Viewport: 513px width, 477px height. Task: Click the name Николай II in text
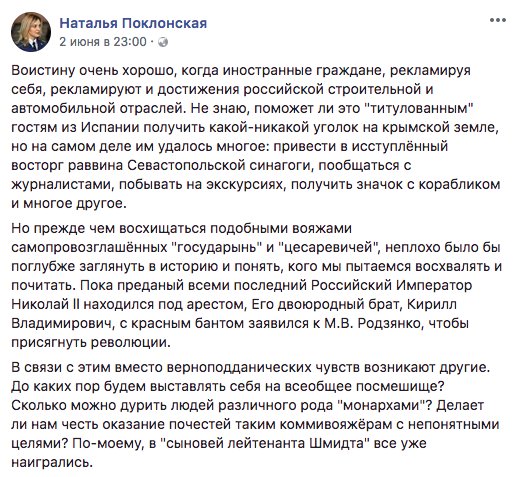[x=45, y=305]
